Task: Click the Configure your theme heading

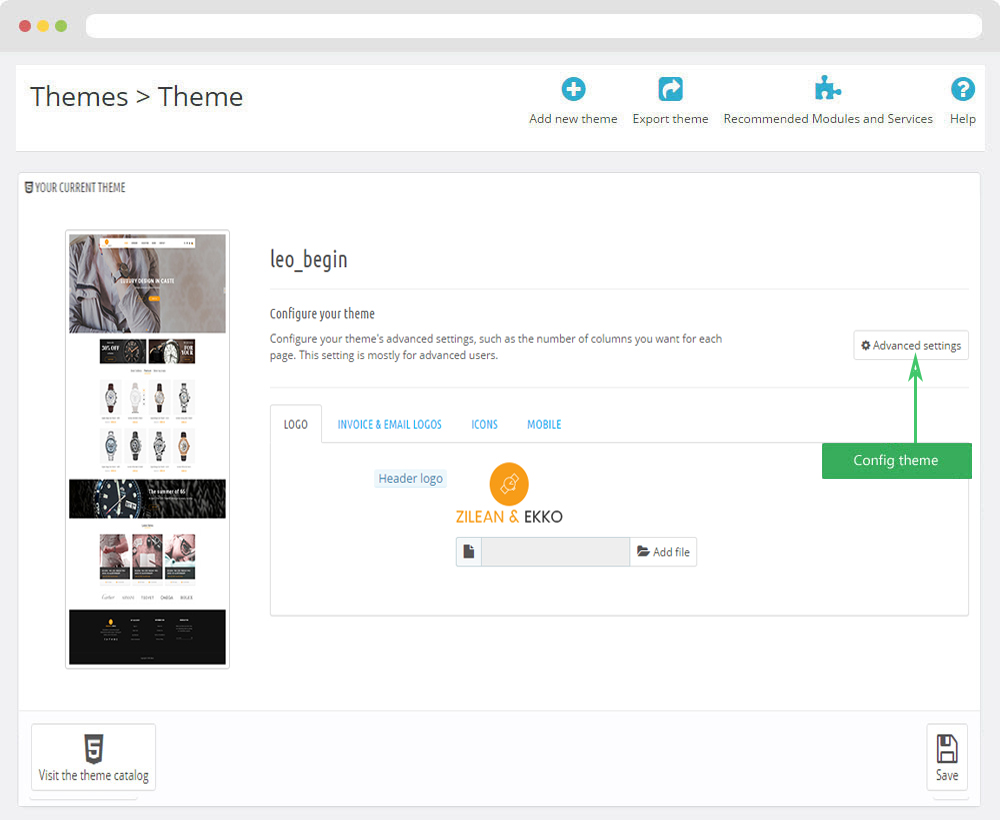Action: 322,314
